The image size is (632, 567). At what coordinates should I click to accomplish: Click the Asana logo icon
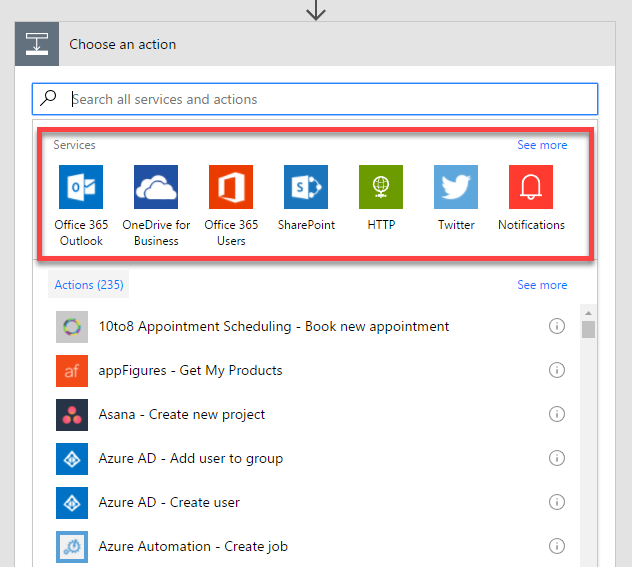coord(72,415)
